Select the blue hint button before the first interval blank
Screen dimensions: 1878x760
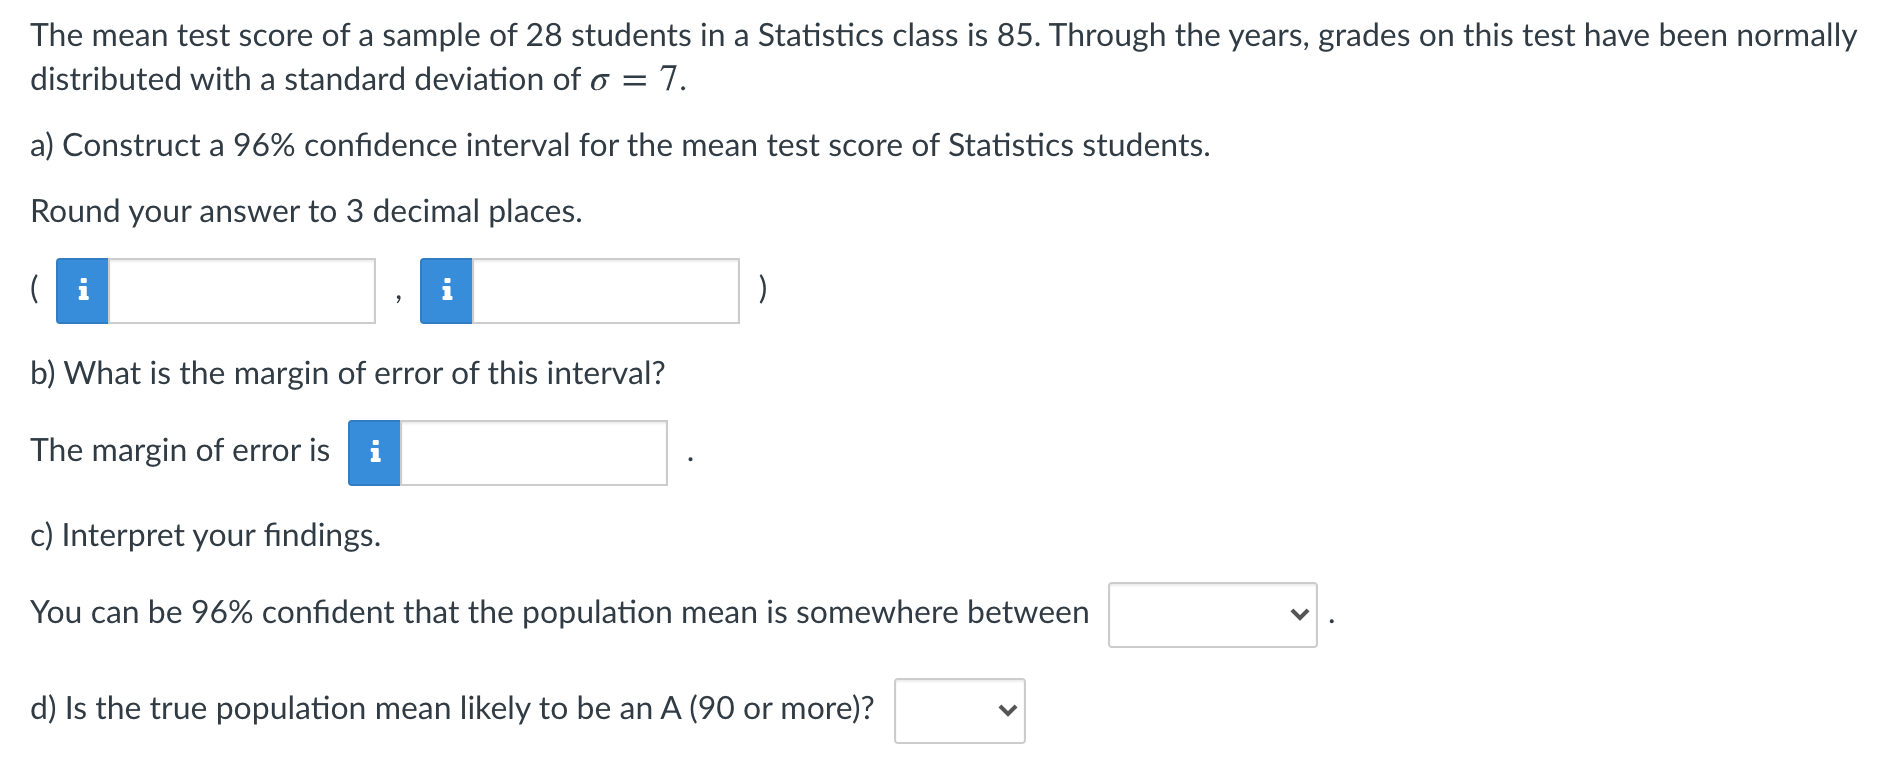coord(83,291)
